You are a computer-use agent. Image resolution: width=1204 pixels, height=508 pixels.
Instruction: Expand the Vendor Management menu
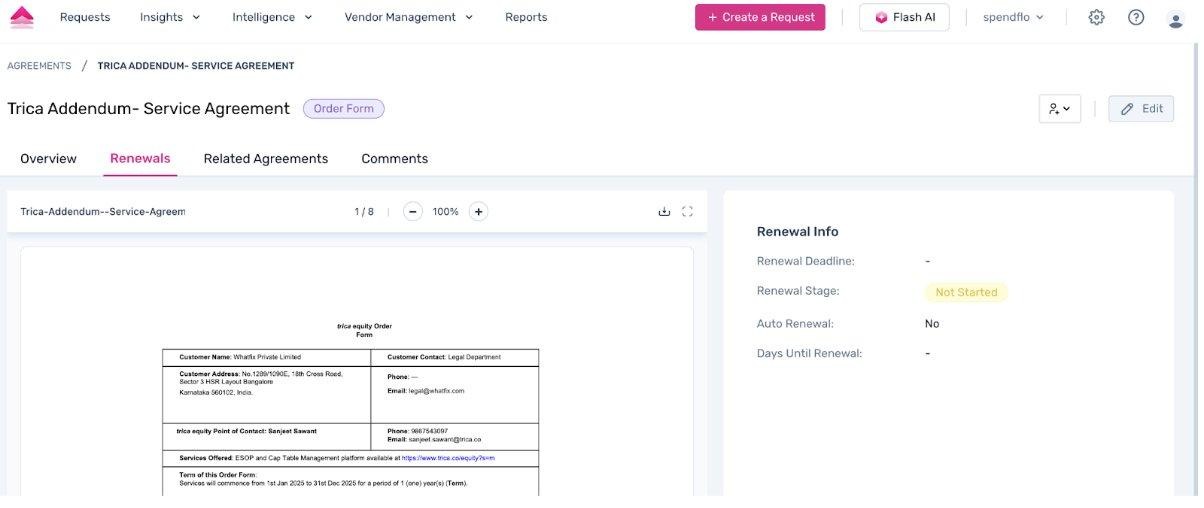click(x=409, y=17)
